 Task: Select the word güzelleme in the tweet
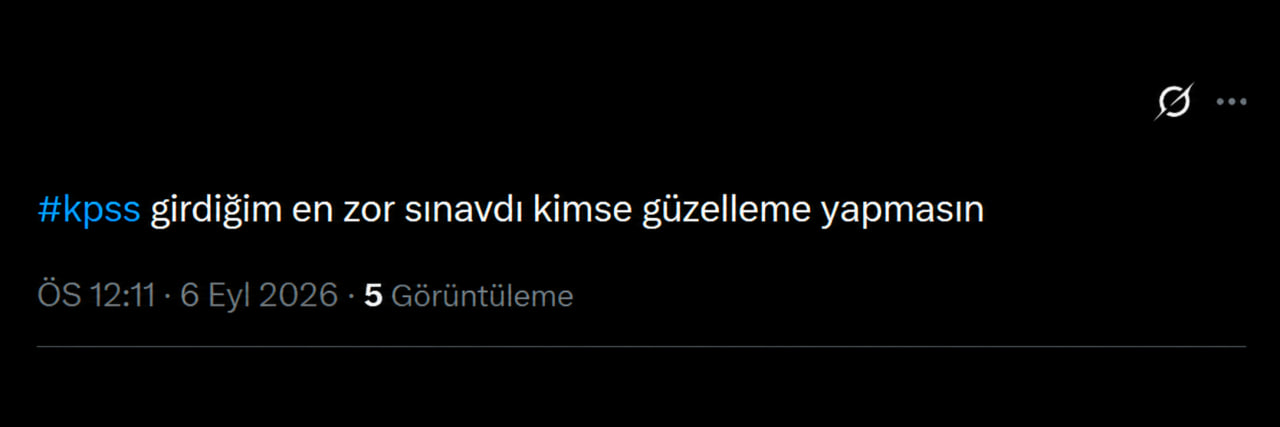tap(726, 211)
